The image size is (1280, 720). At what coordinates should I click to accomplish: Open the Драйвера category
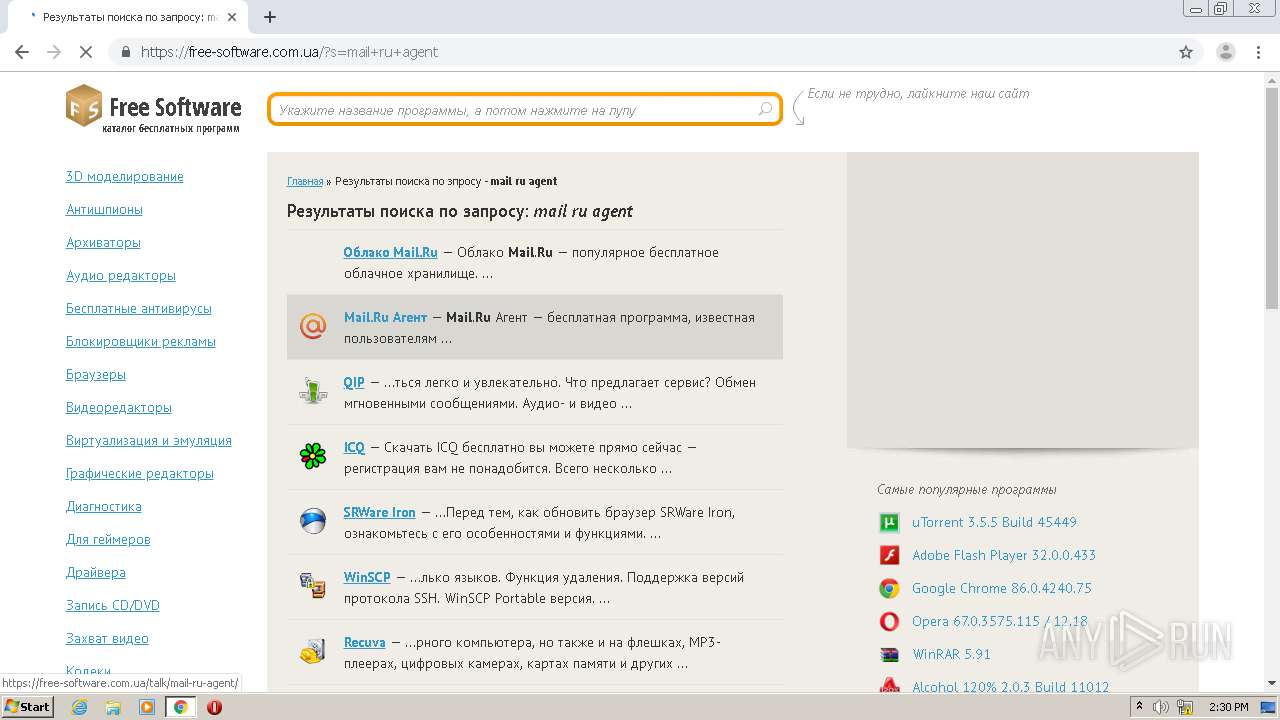(96, 572)
